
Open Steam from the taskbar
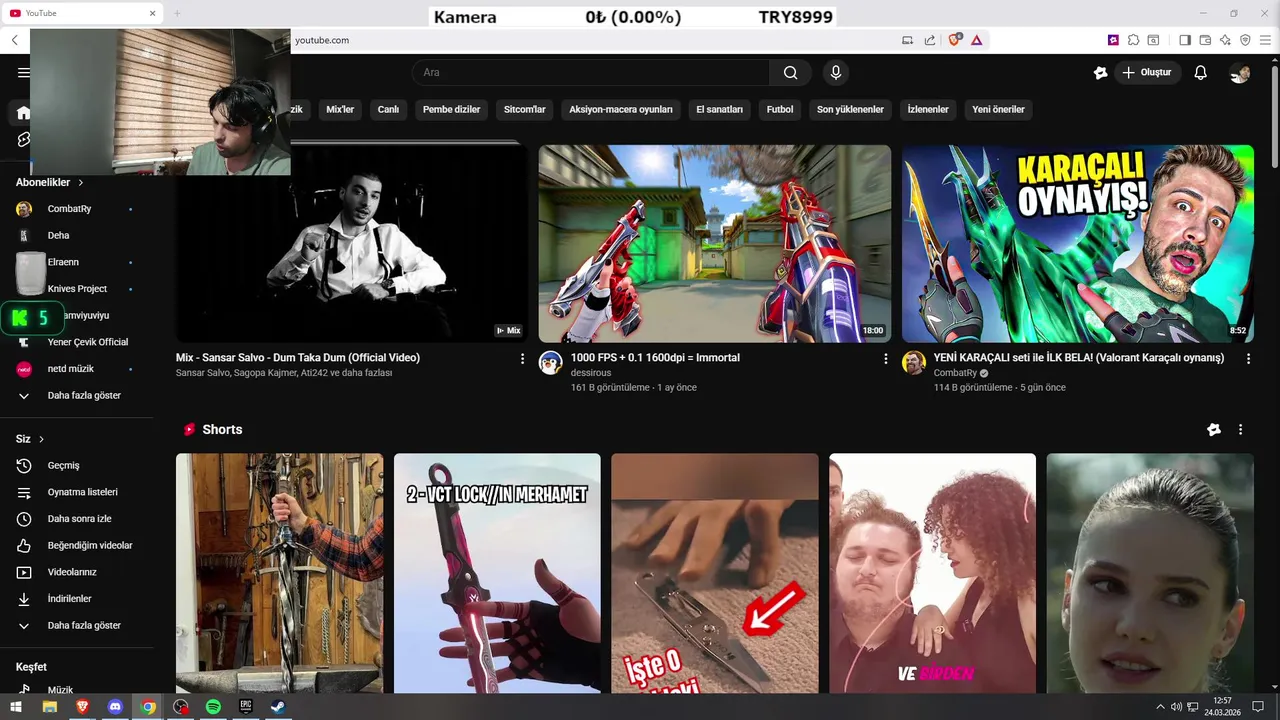278,707
